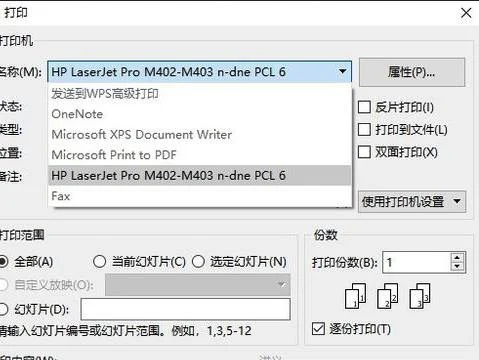This screenshot has width=479, height=360.
Task: Uncheck 逐份打印(T) collate checkbox
Action: click(x=318, y=329)
